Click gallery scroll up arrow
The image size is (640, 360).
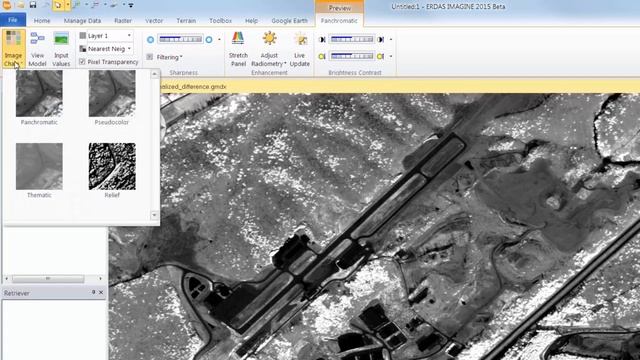coord(155,74)
